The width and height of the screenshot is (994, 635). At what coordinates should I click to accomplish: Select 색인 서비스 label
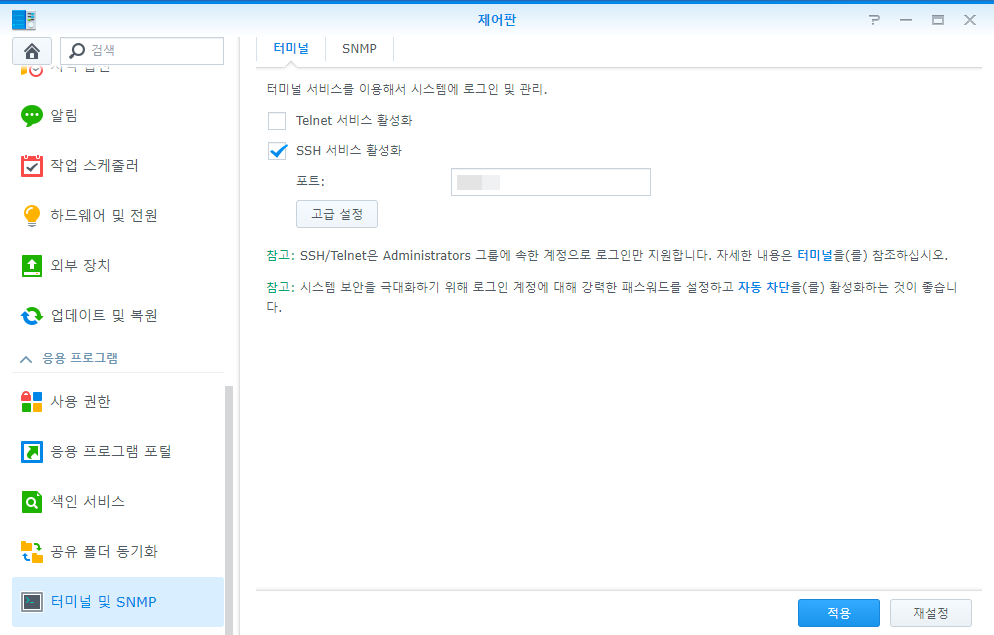[87, 502]
